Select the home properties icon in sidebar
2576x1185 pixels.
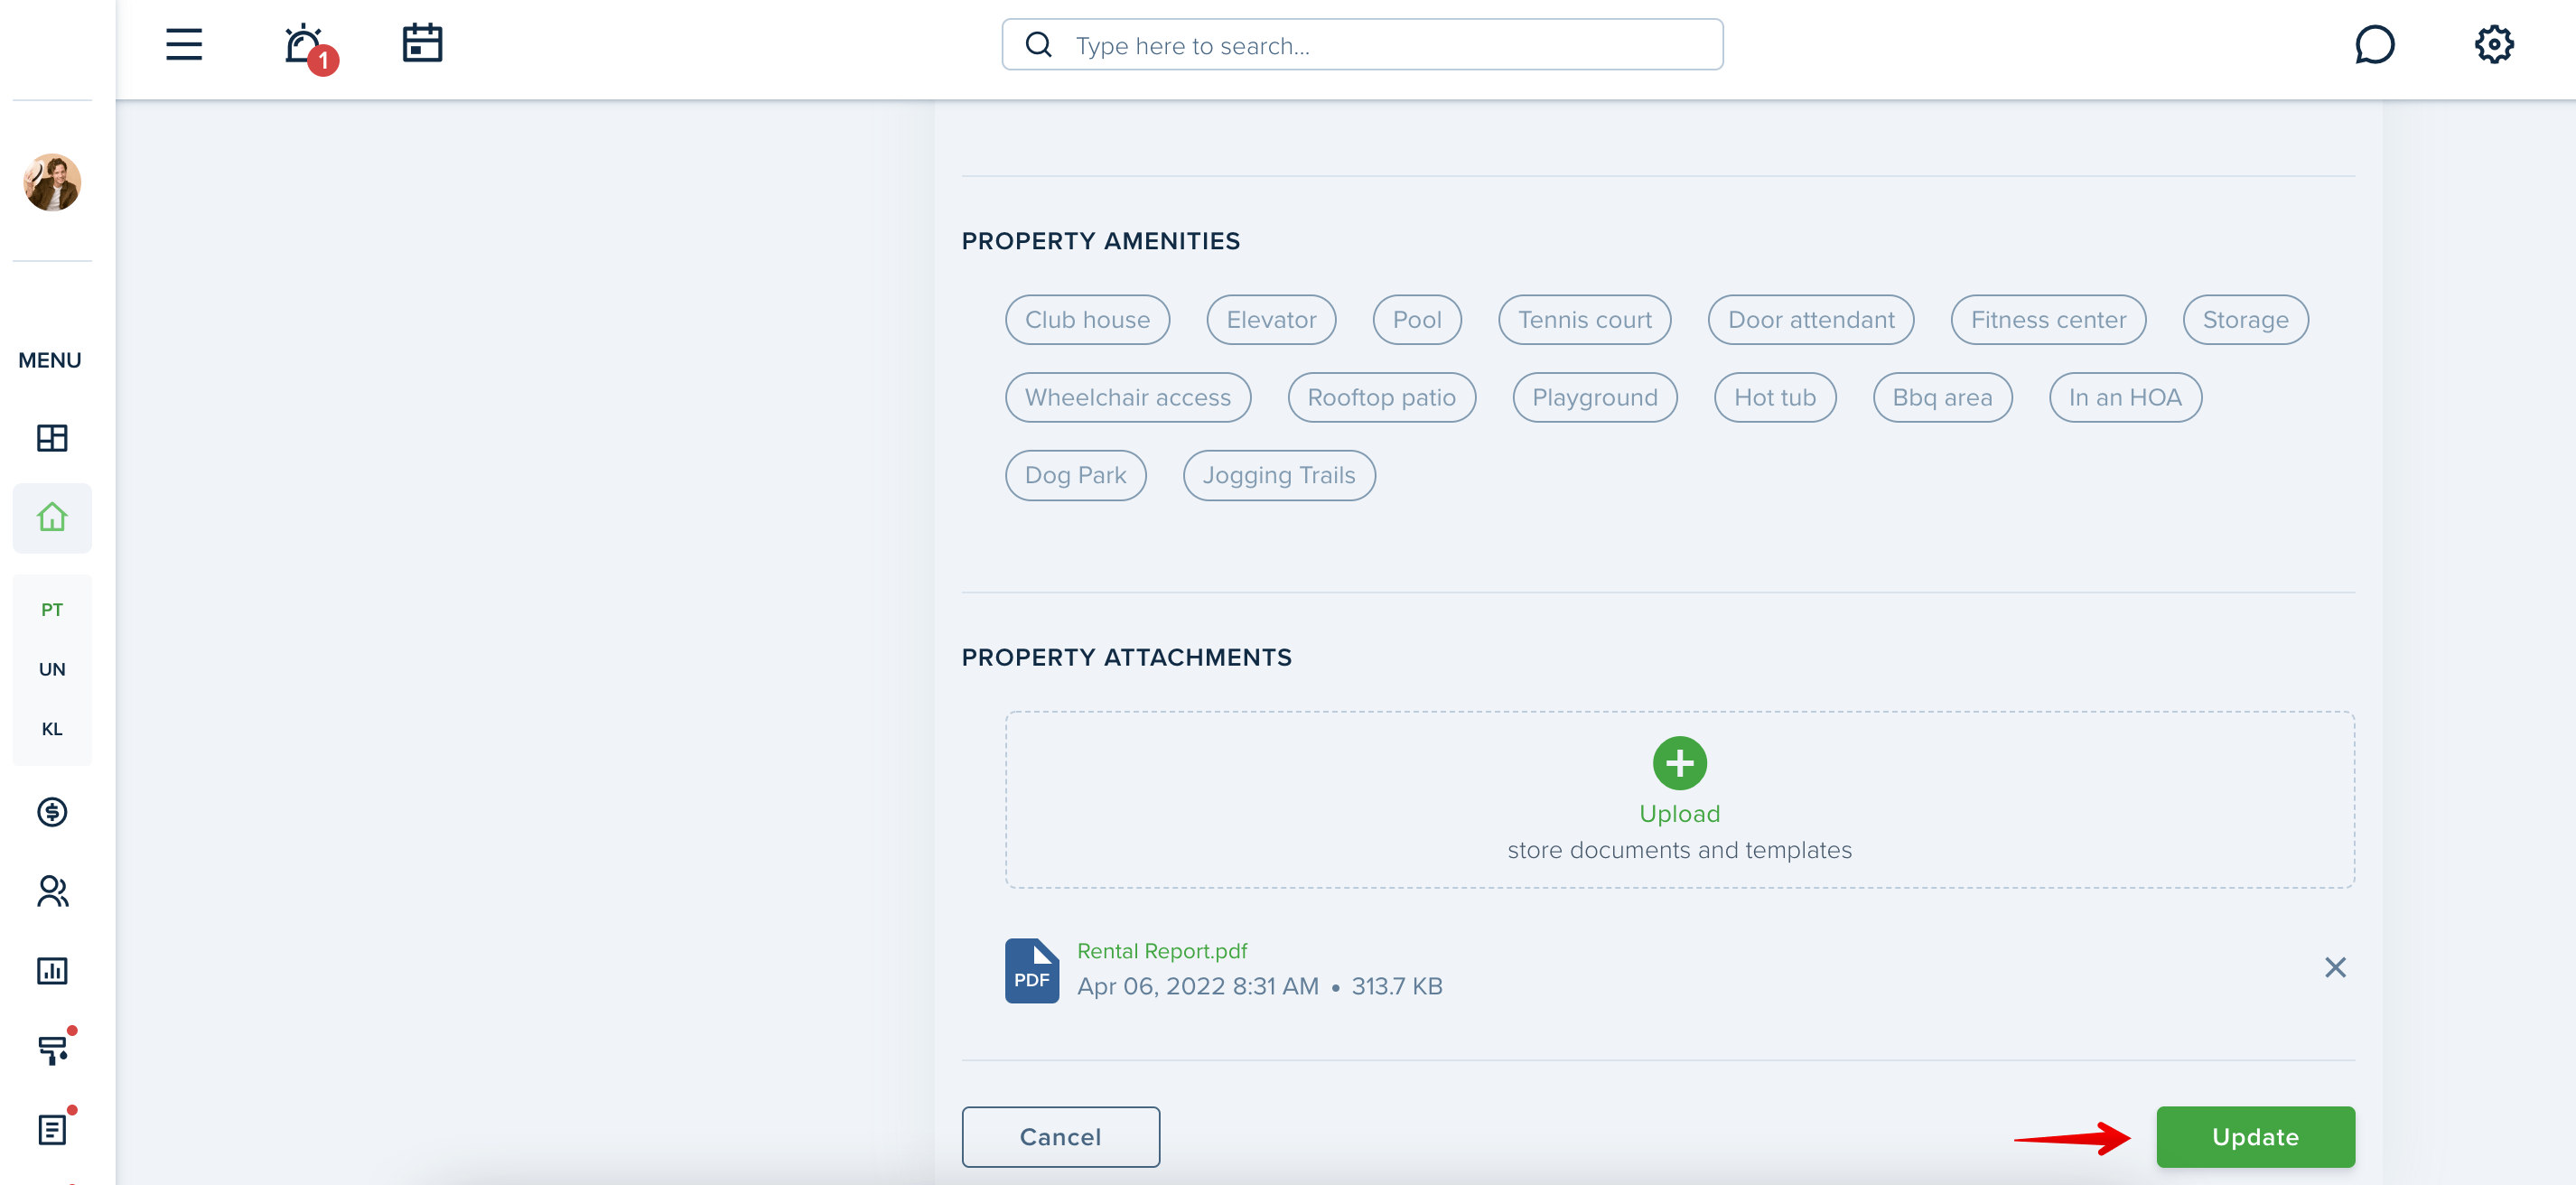click(52, 518)
